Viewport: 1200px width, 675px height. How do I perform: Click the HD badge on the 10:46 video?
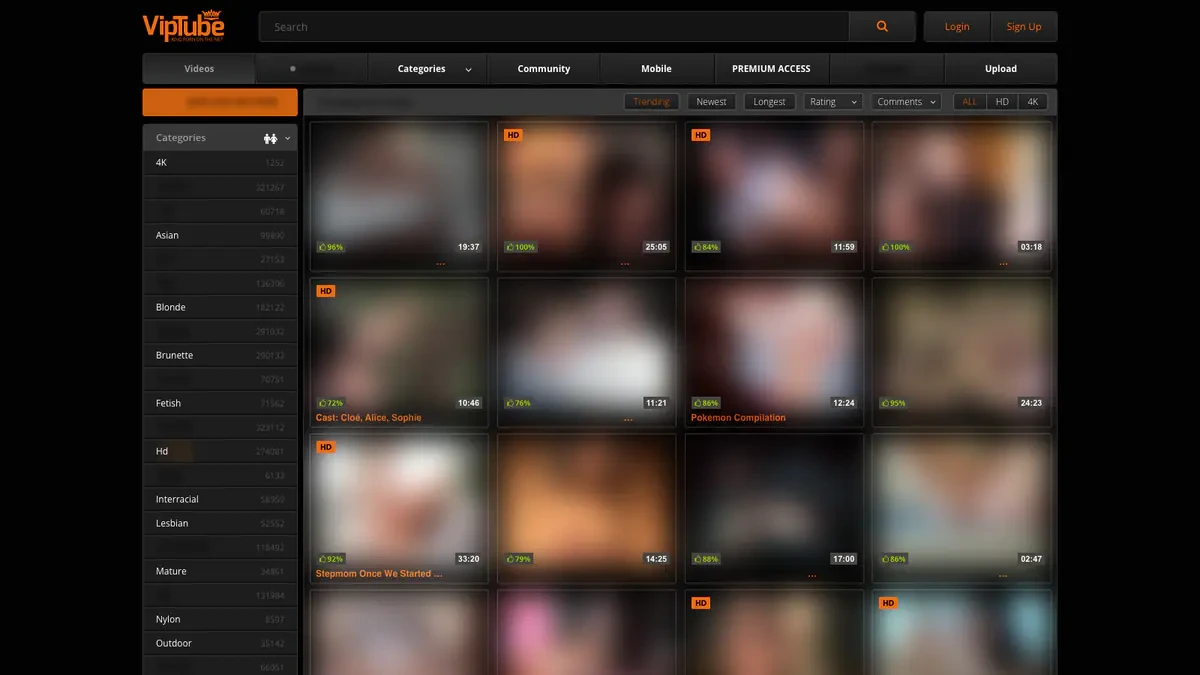tap(325, 291)
